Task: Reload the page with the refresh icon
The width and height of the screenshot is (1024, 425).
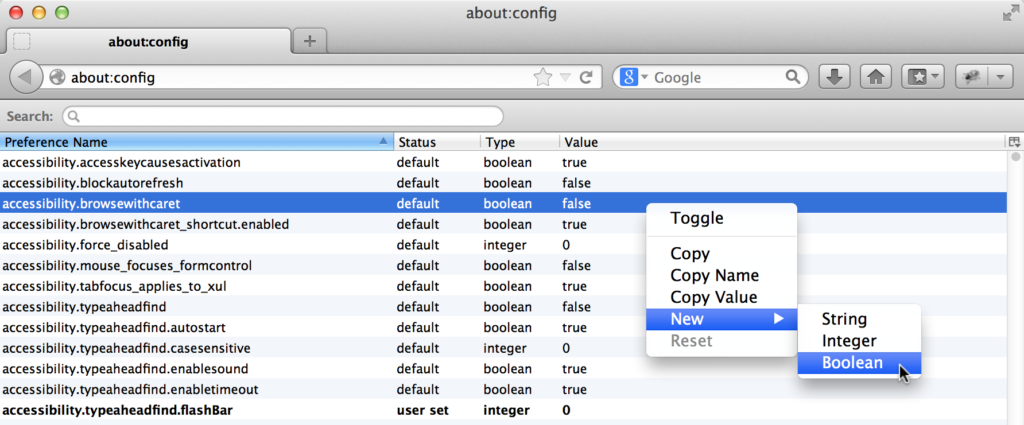Action: [586, 78]
